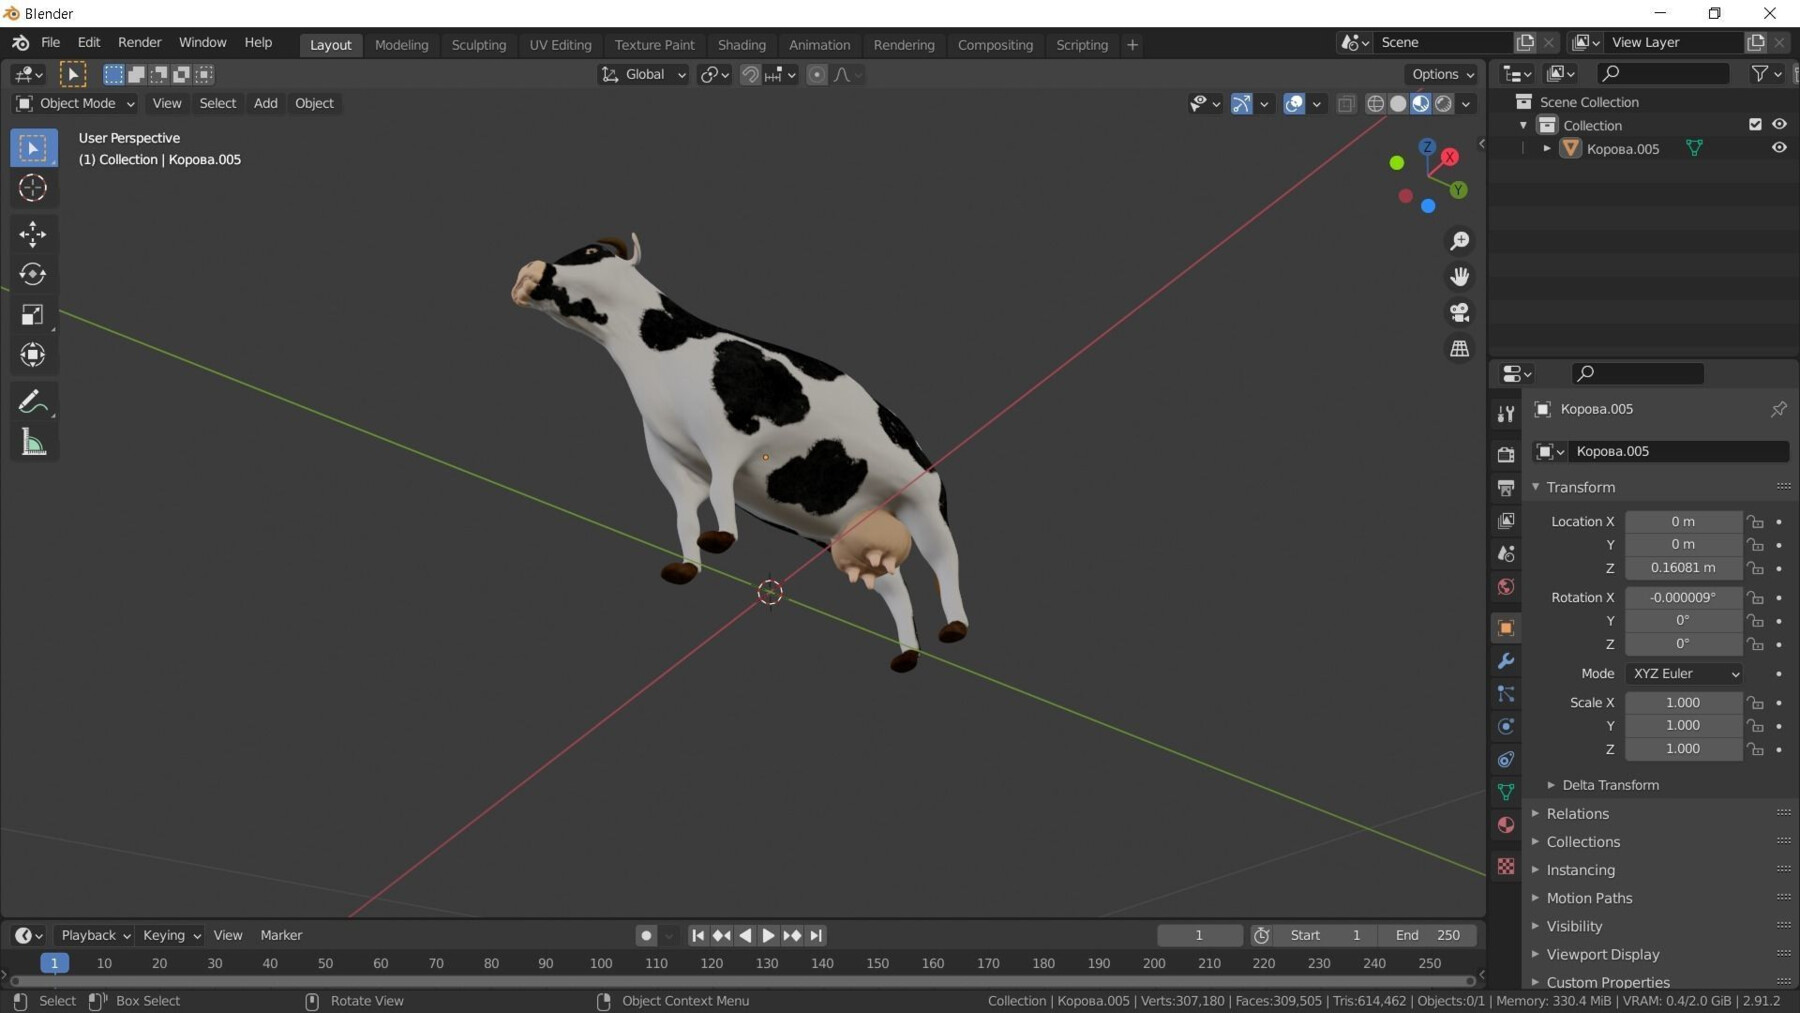The height and width of the screenshot is (1013, 1800).
Task: Enable Toggle X-Ray in viewport header
Action: tap(1345, 103)
